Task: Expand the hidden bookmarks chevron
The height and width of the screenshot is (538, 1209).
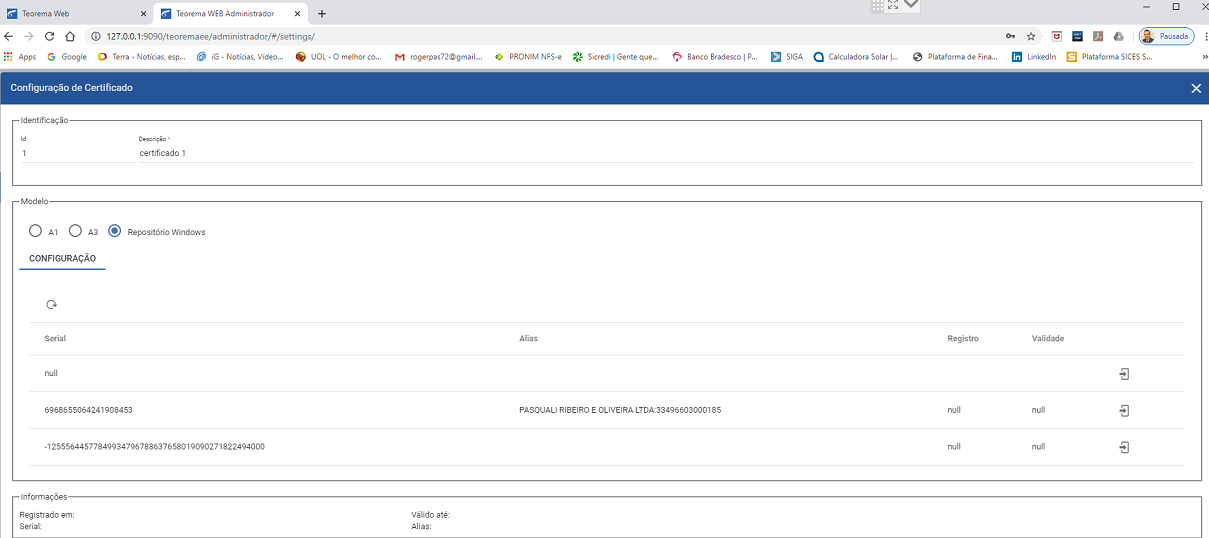Action: point(1204,57)
